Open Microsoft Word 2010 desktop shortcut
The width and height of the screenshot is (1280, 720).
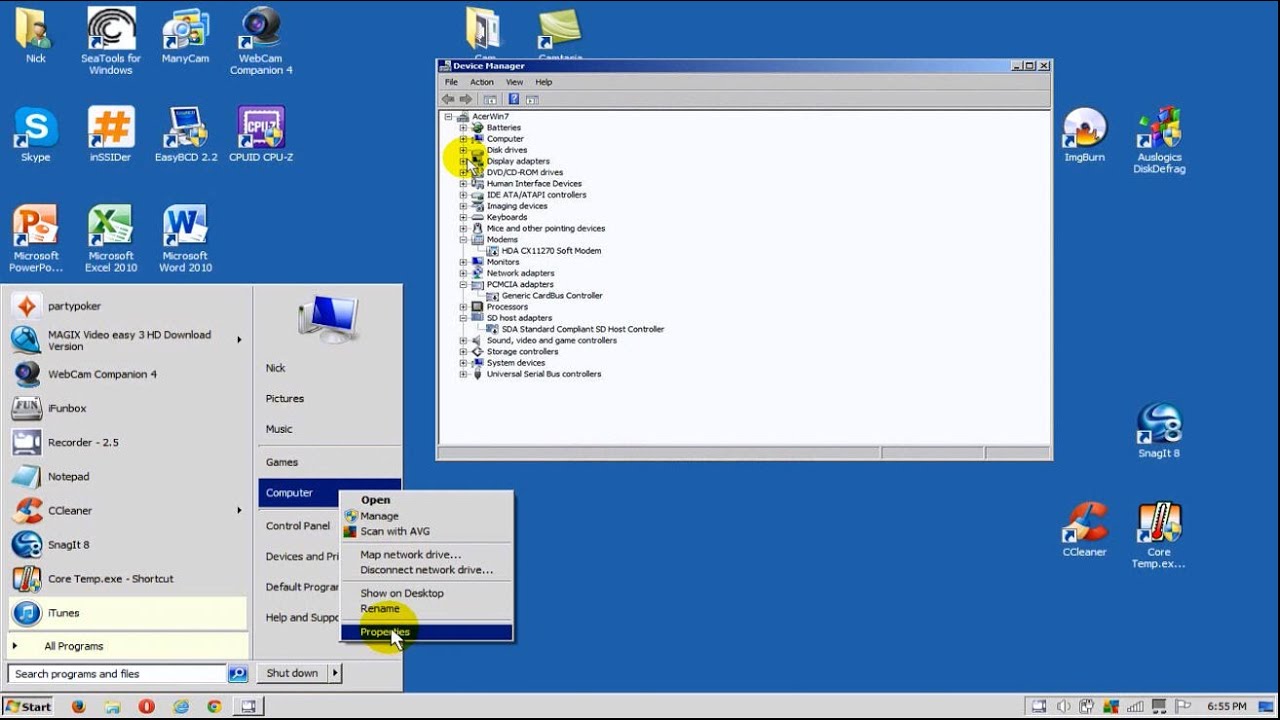coord(185,238)
